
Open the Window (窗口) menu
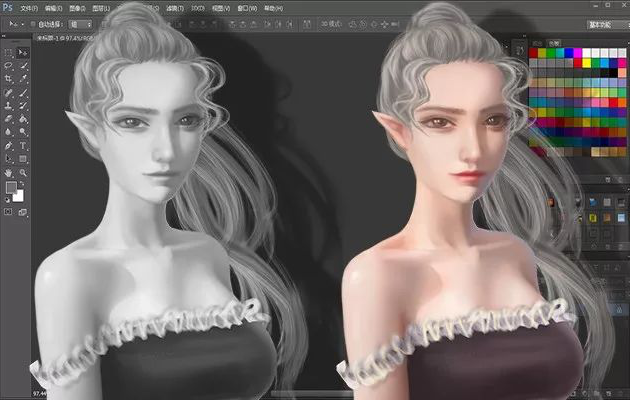point(248,8)
